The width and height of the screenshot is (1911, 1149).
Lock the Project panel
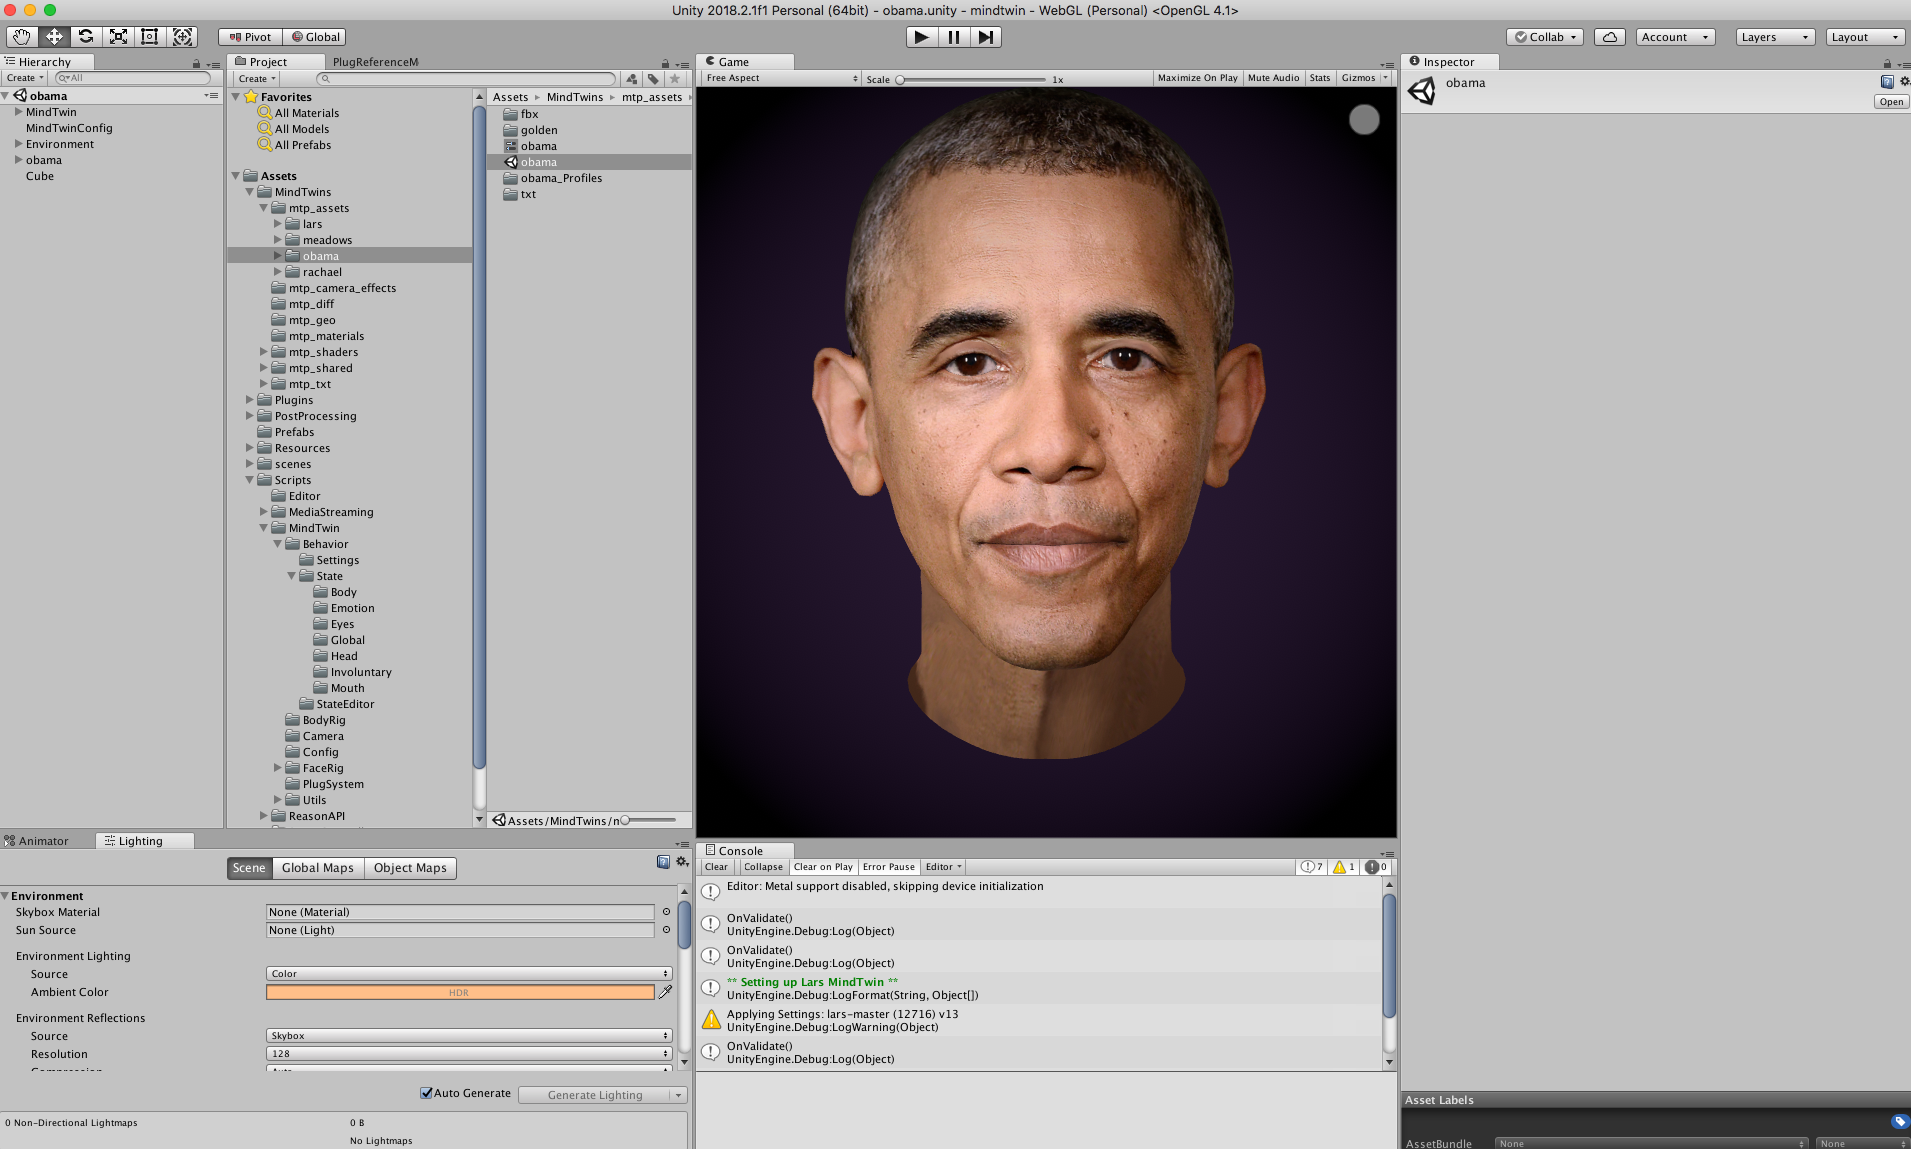pos(665,63)
